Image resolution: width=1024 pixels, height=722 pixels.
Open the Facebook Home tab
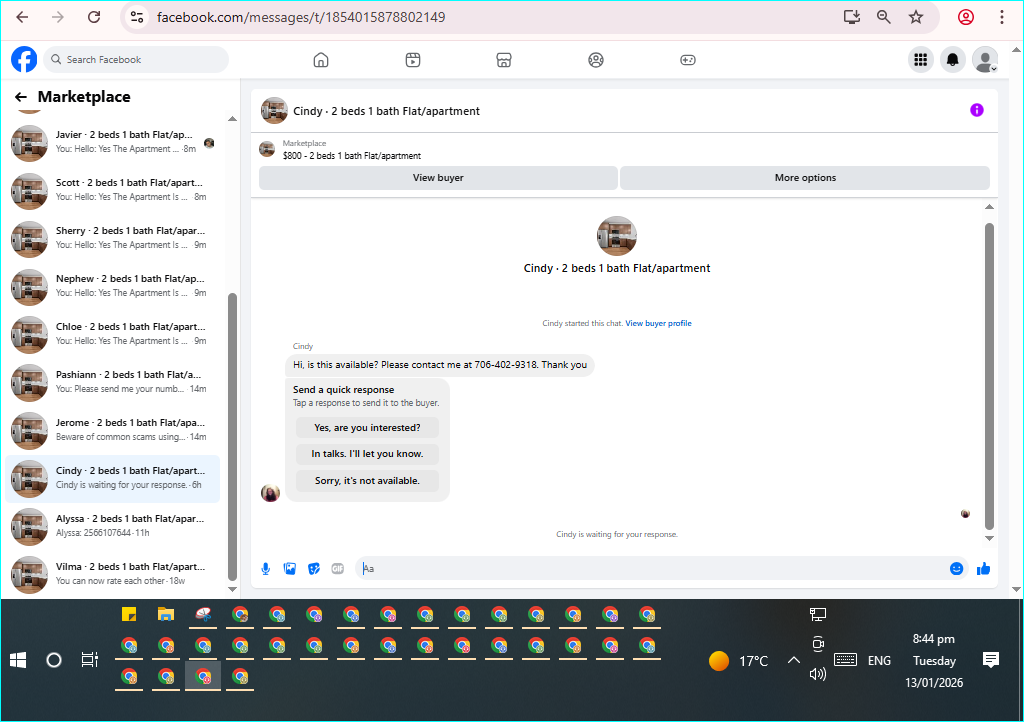pos(321,60)
